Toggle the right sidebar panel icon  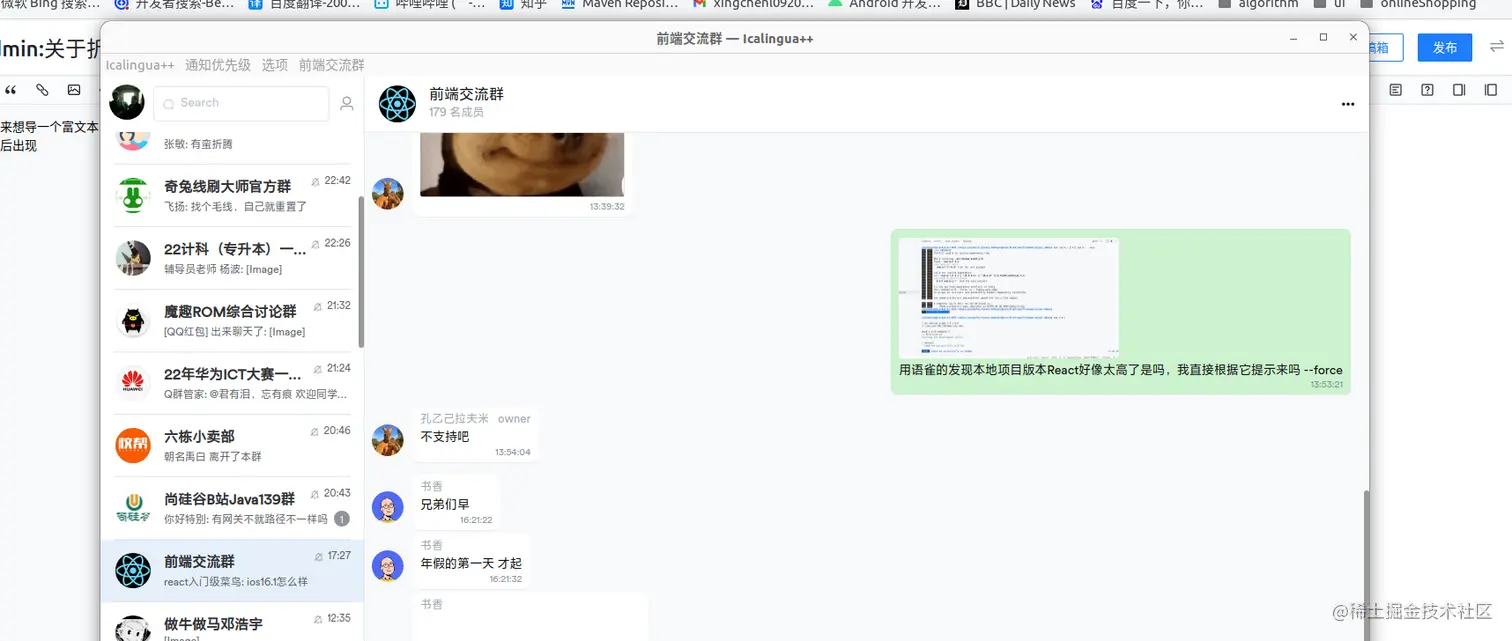1458,89
